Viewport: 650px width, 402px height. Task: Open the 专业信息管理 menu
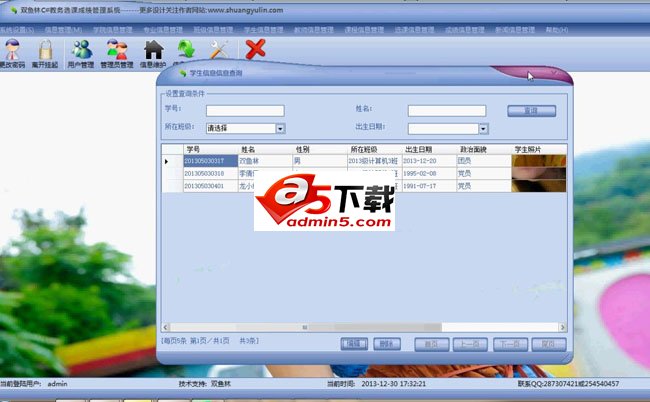[163, 30]
